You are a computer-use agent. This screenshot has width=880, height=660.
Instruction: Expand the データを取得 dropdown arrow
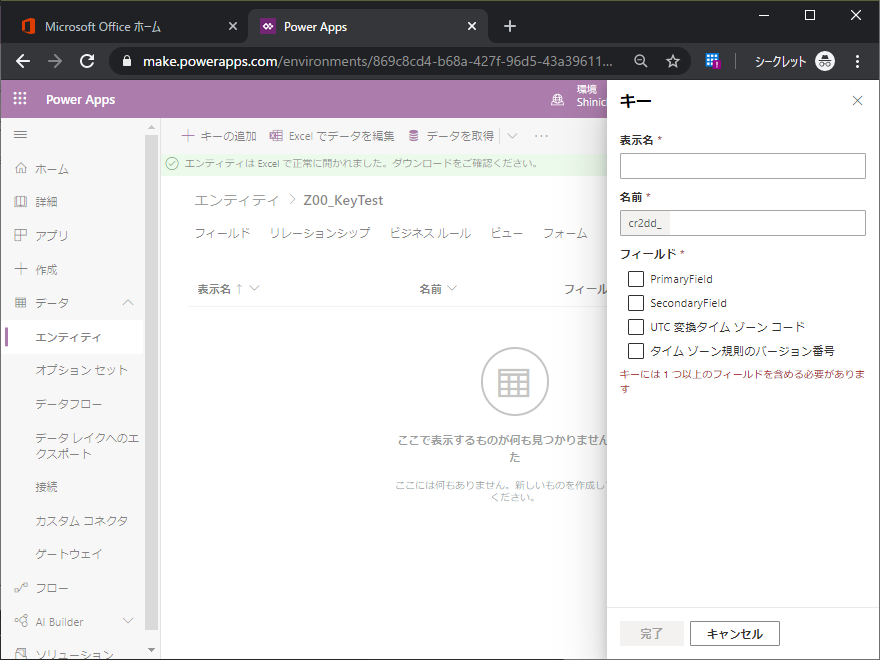coord(512,136)
